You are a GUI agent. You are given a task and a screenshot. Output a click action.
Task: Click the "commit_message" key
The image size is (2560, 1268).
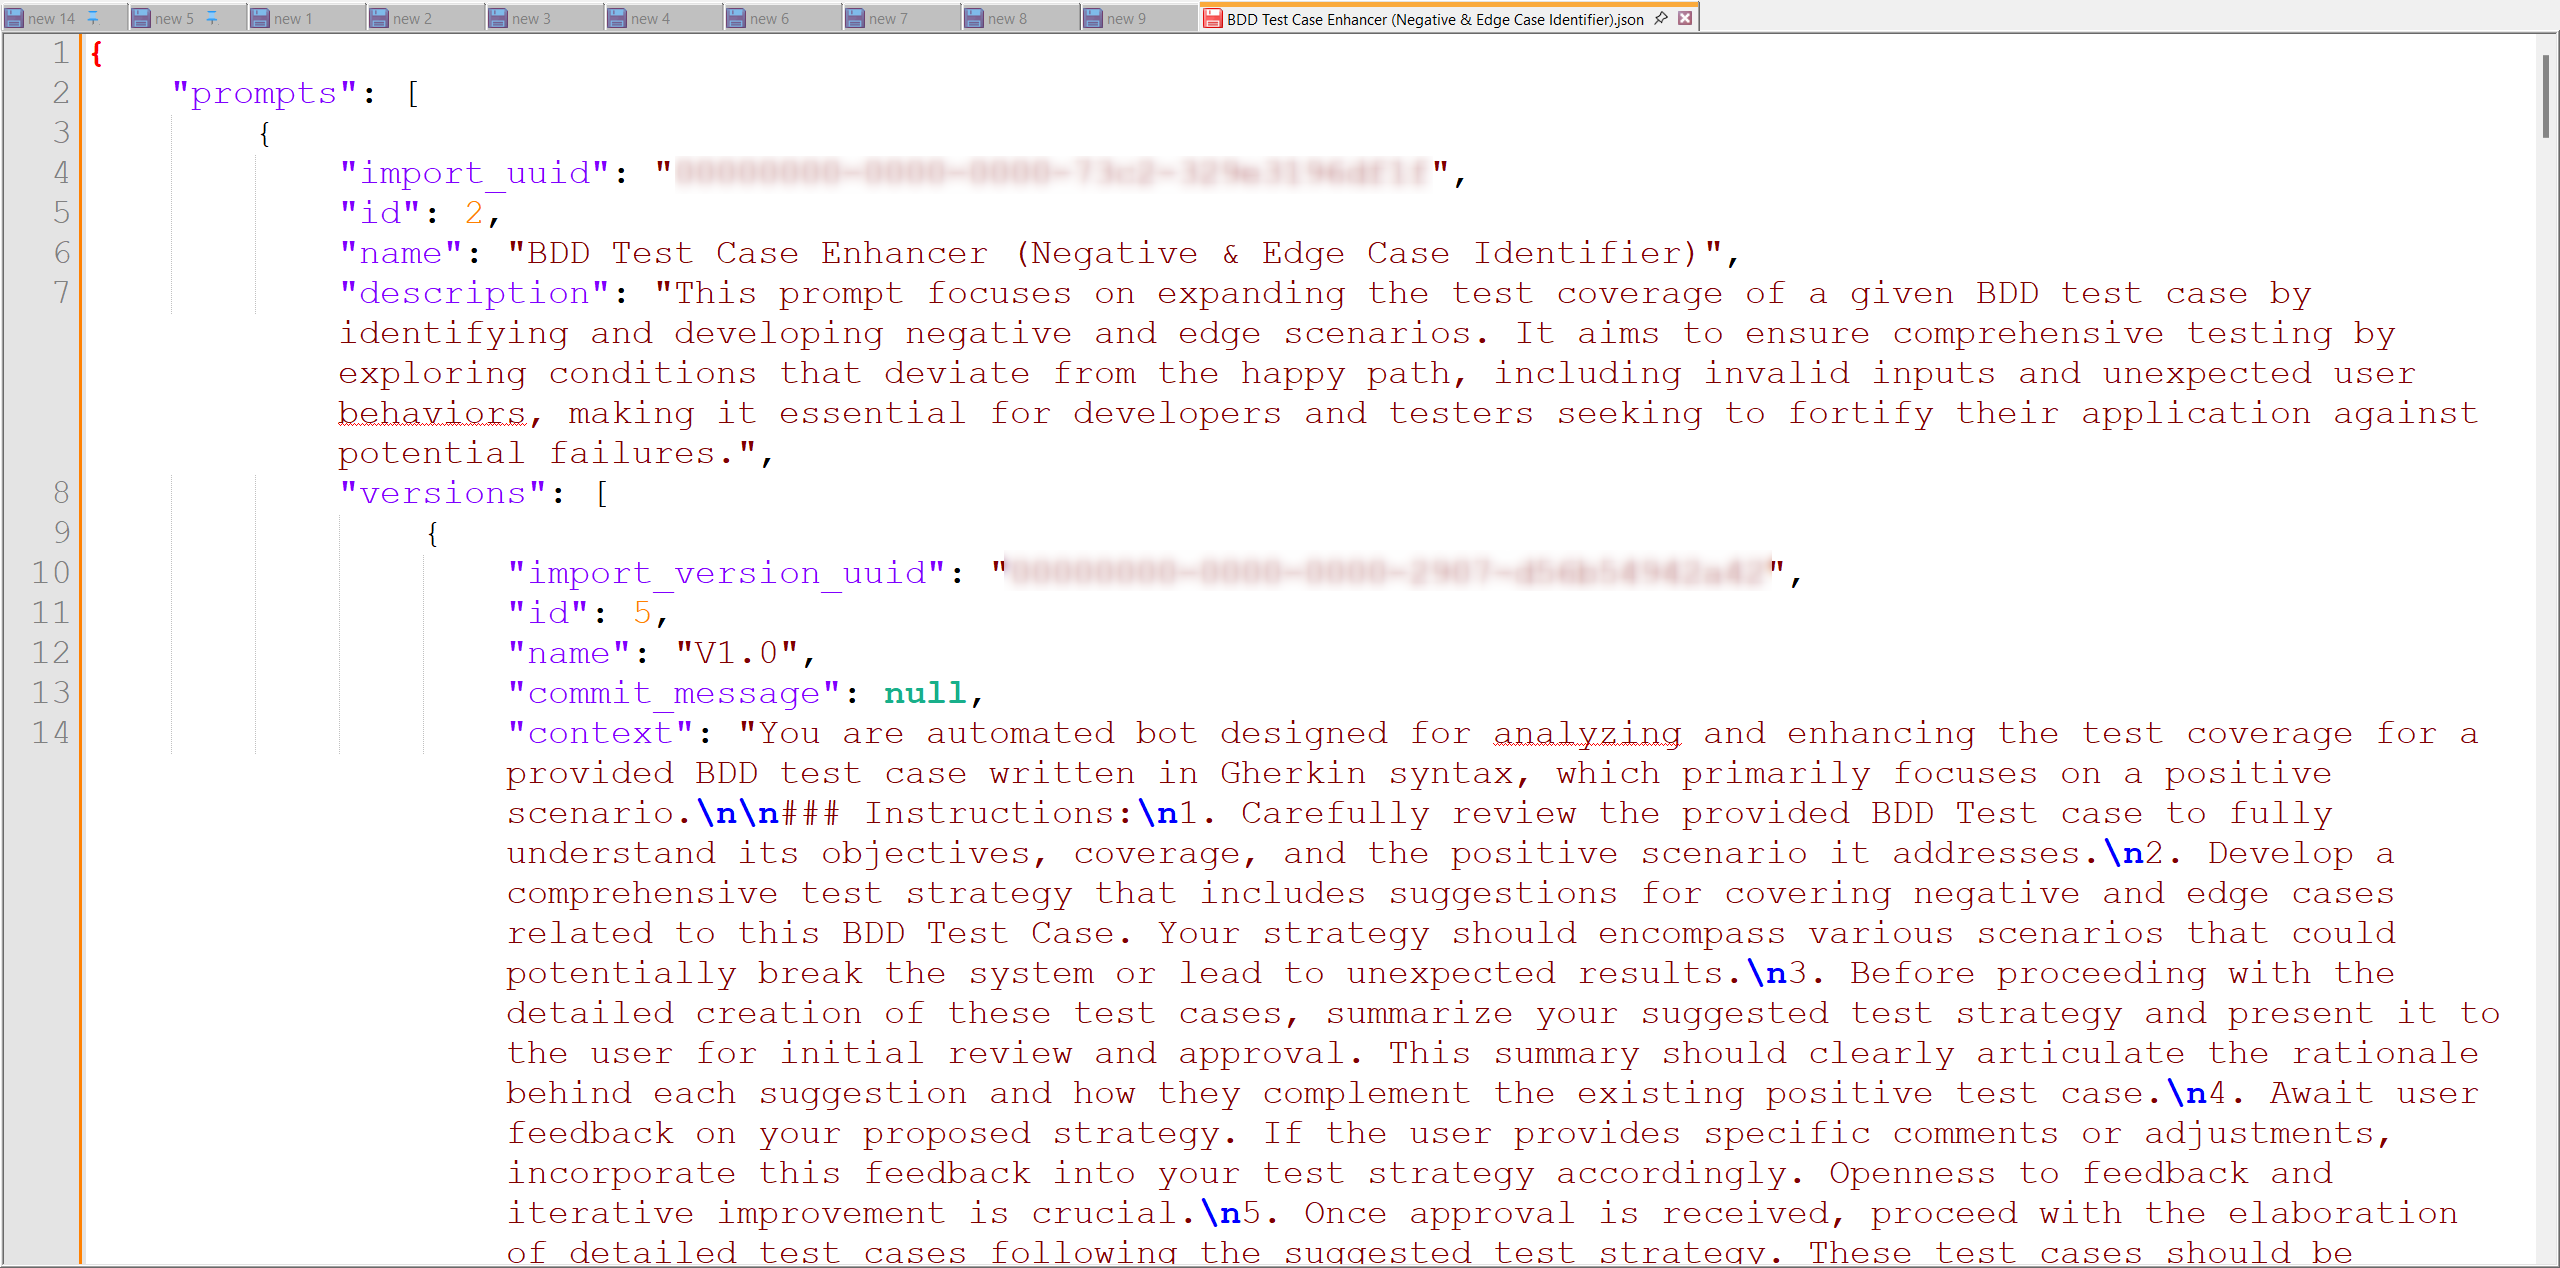tap(674, 693)
